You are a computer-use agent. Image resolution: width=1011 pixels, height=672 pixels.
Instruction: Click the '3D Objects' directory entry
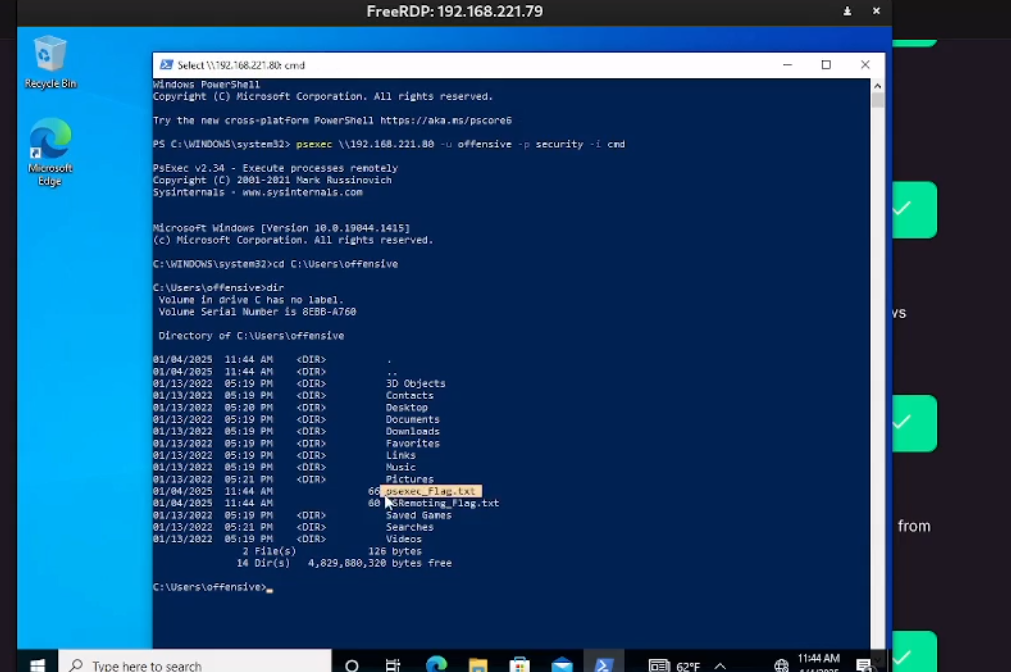click(x=416, y=383)
